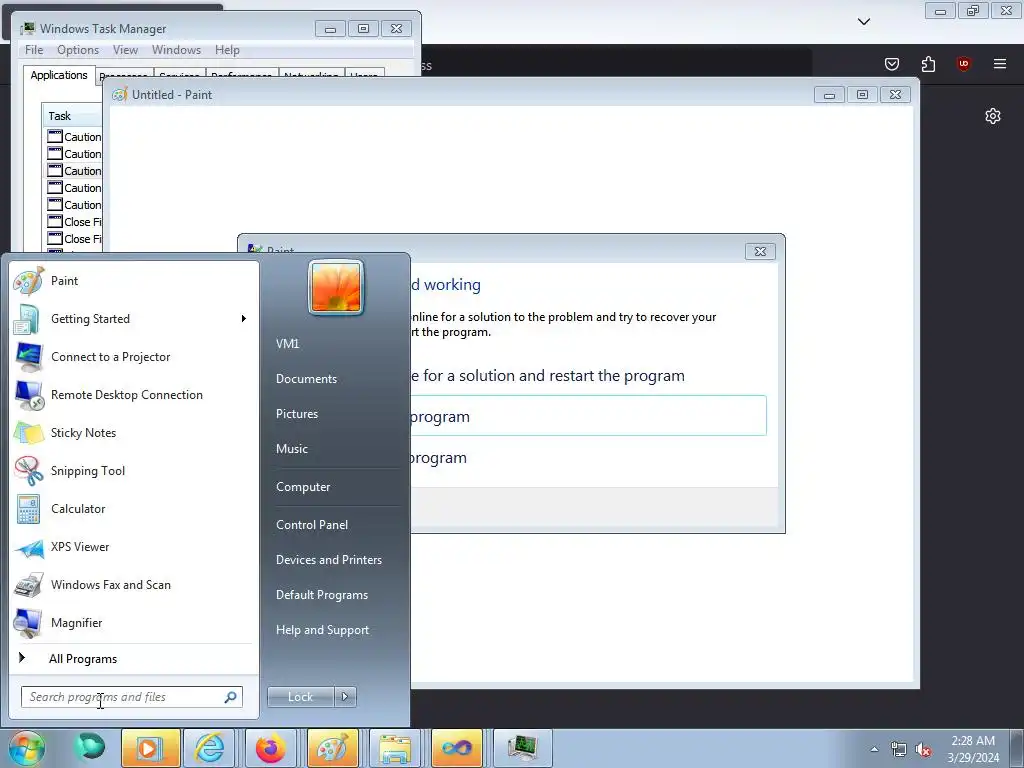The width and height of the screenshot is (1024, 768).
Task: Open Default Programs
Action: click(322, 595)
